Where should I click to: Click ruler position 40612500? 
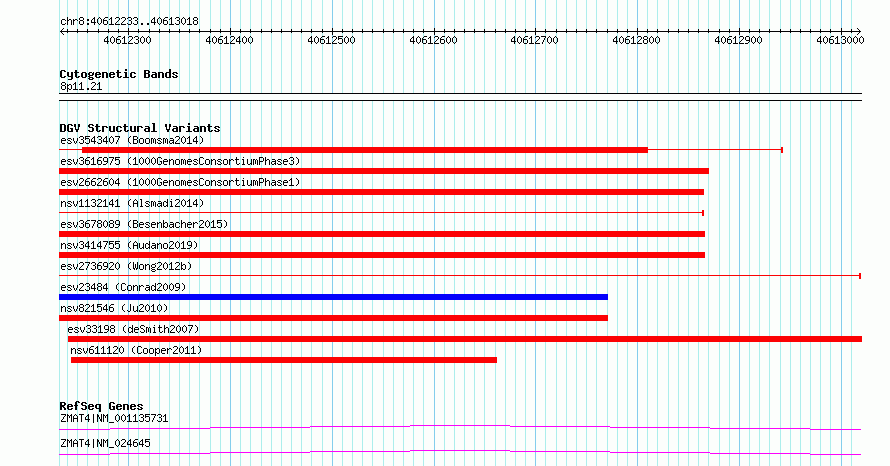331,40
